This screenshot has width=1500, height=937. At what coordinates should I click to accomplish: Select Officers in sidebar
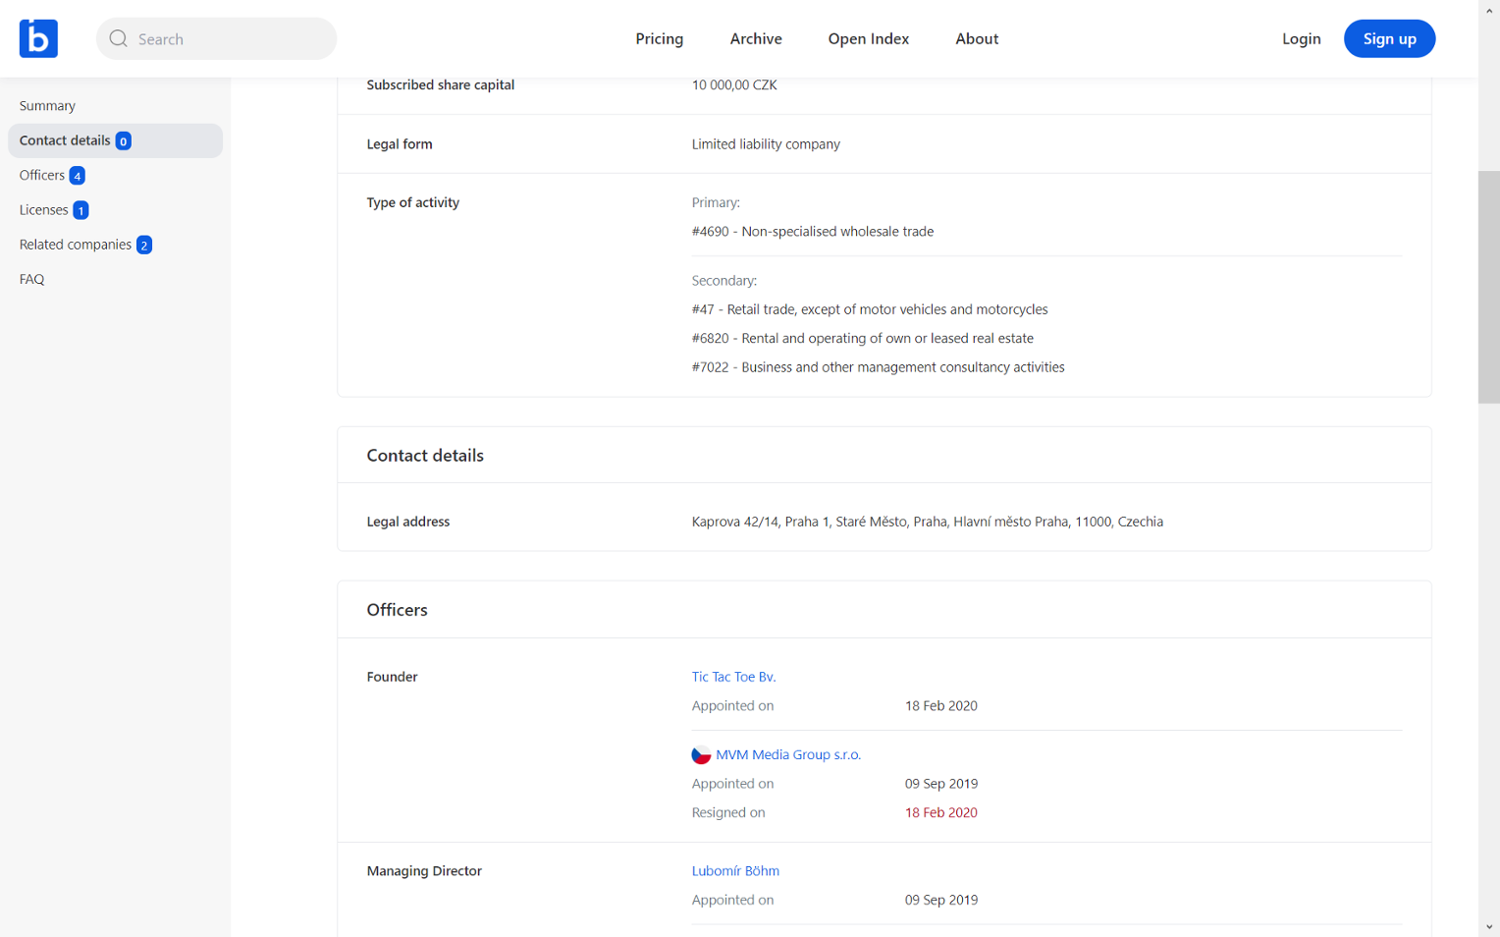point(42,175)
